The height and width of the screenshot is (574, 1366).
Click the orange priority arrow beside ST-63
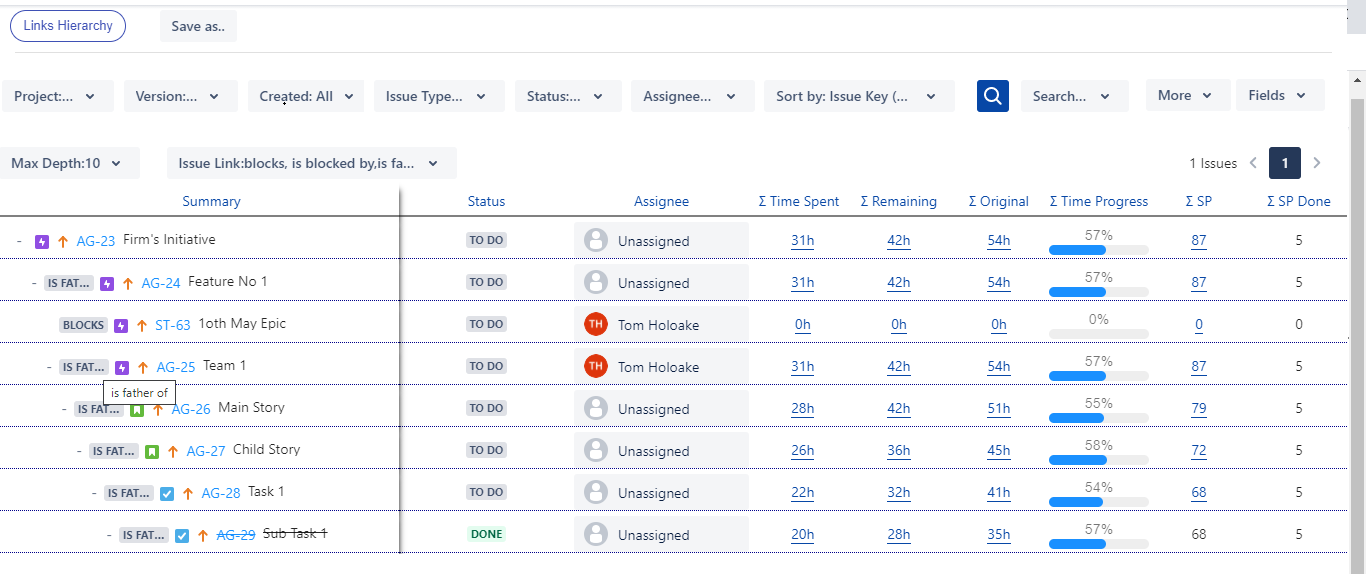(141, 326)
